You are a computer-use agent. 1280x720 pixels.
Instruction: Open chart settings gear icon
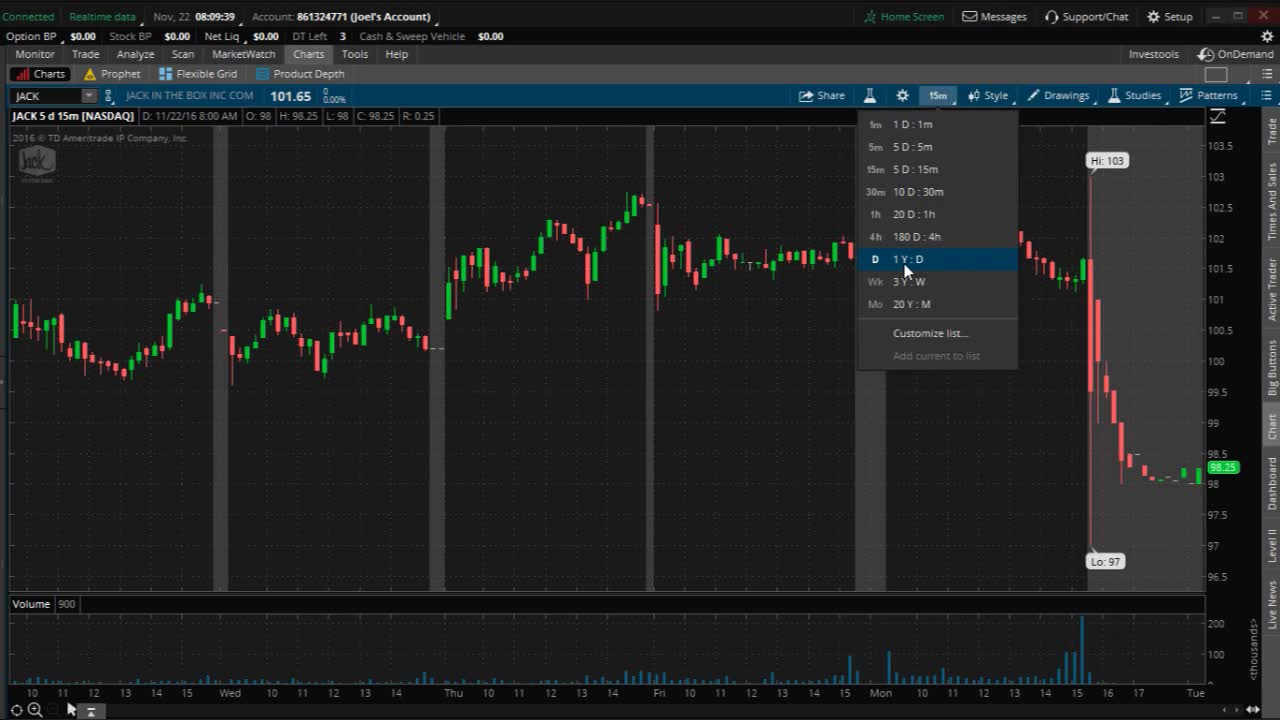click(x=902, y=96)
